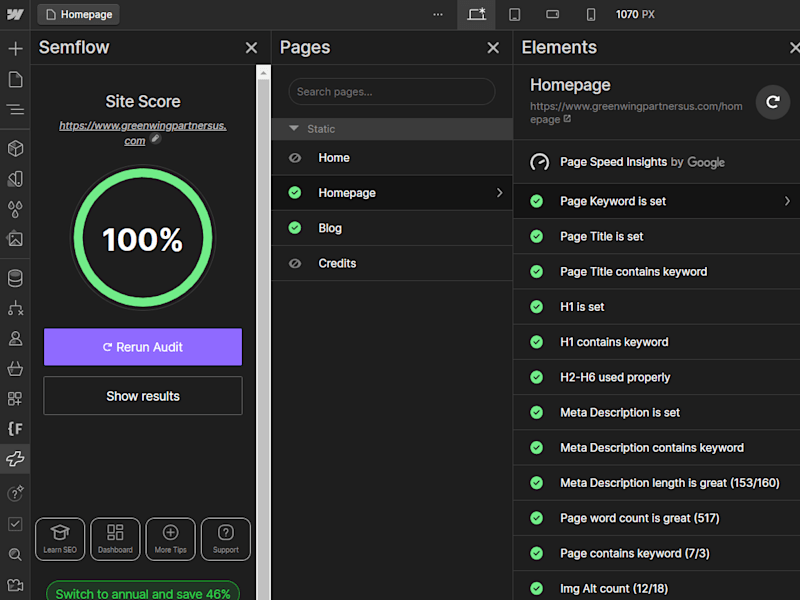The image size is (800, 600).
Task: Select the Home page row
Action: (x=392, y=158)
